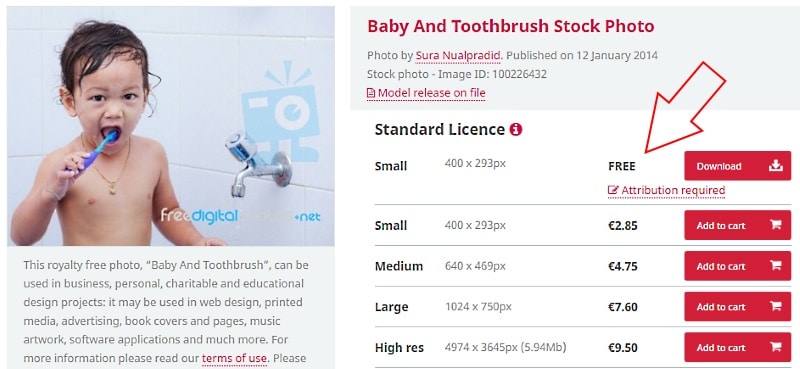800x369 pixels.
Task: Download the free Small image
Action: [738, 166]
